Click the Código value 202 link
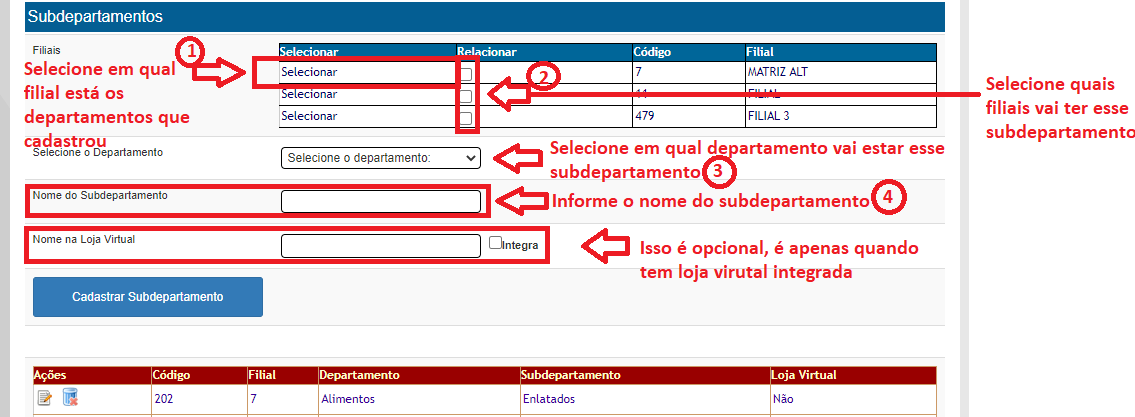The width and height of the screenshot is (1135, 417). [163, 399]
